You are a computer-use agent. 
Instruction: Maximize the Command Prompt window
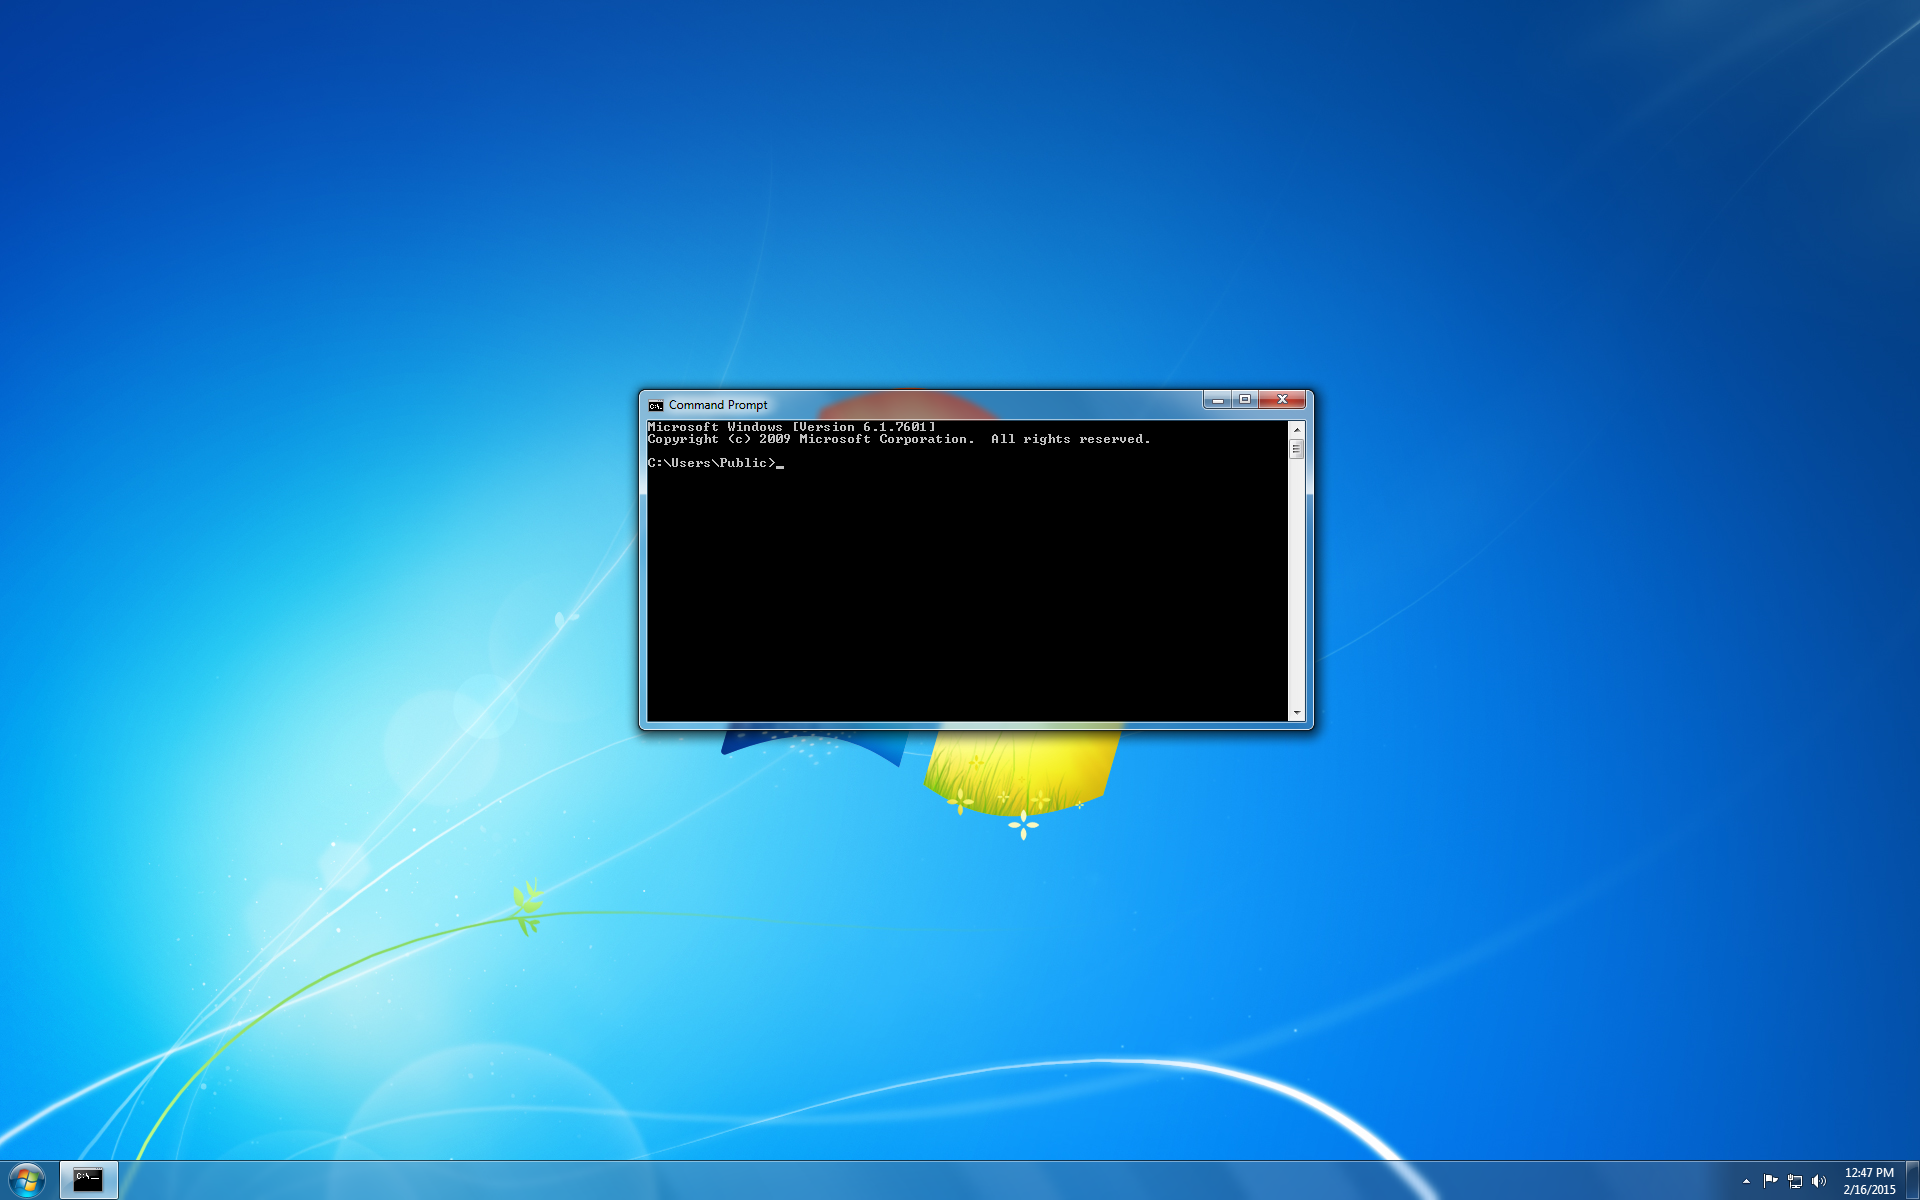click(x=1246, y=399)
